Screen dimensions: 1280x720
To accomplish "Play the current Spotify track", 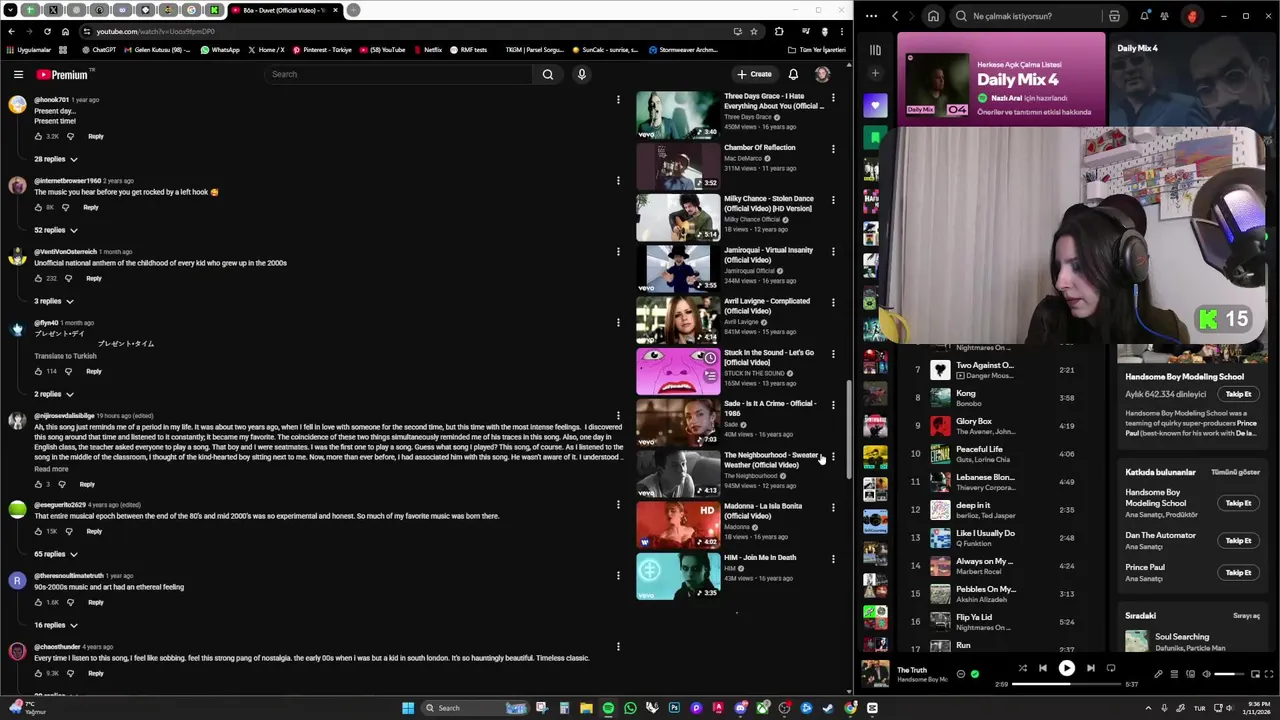I will pos(1067,668).
